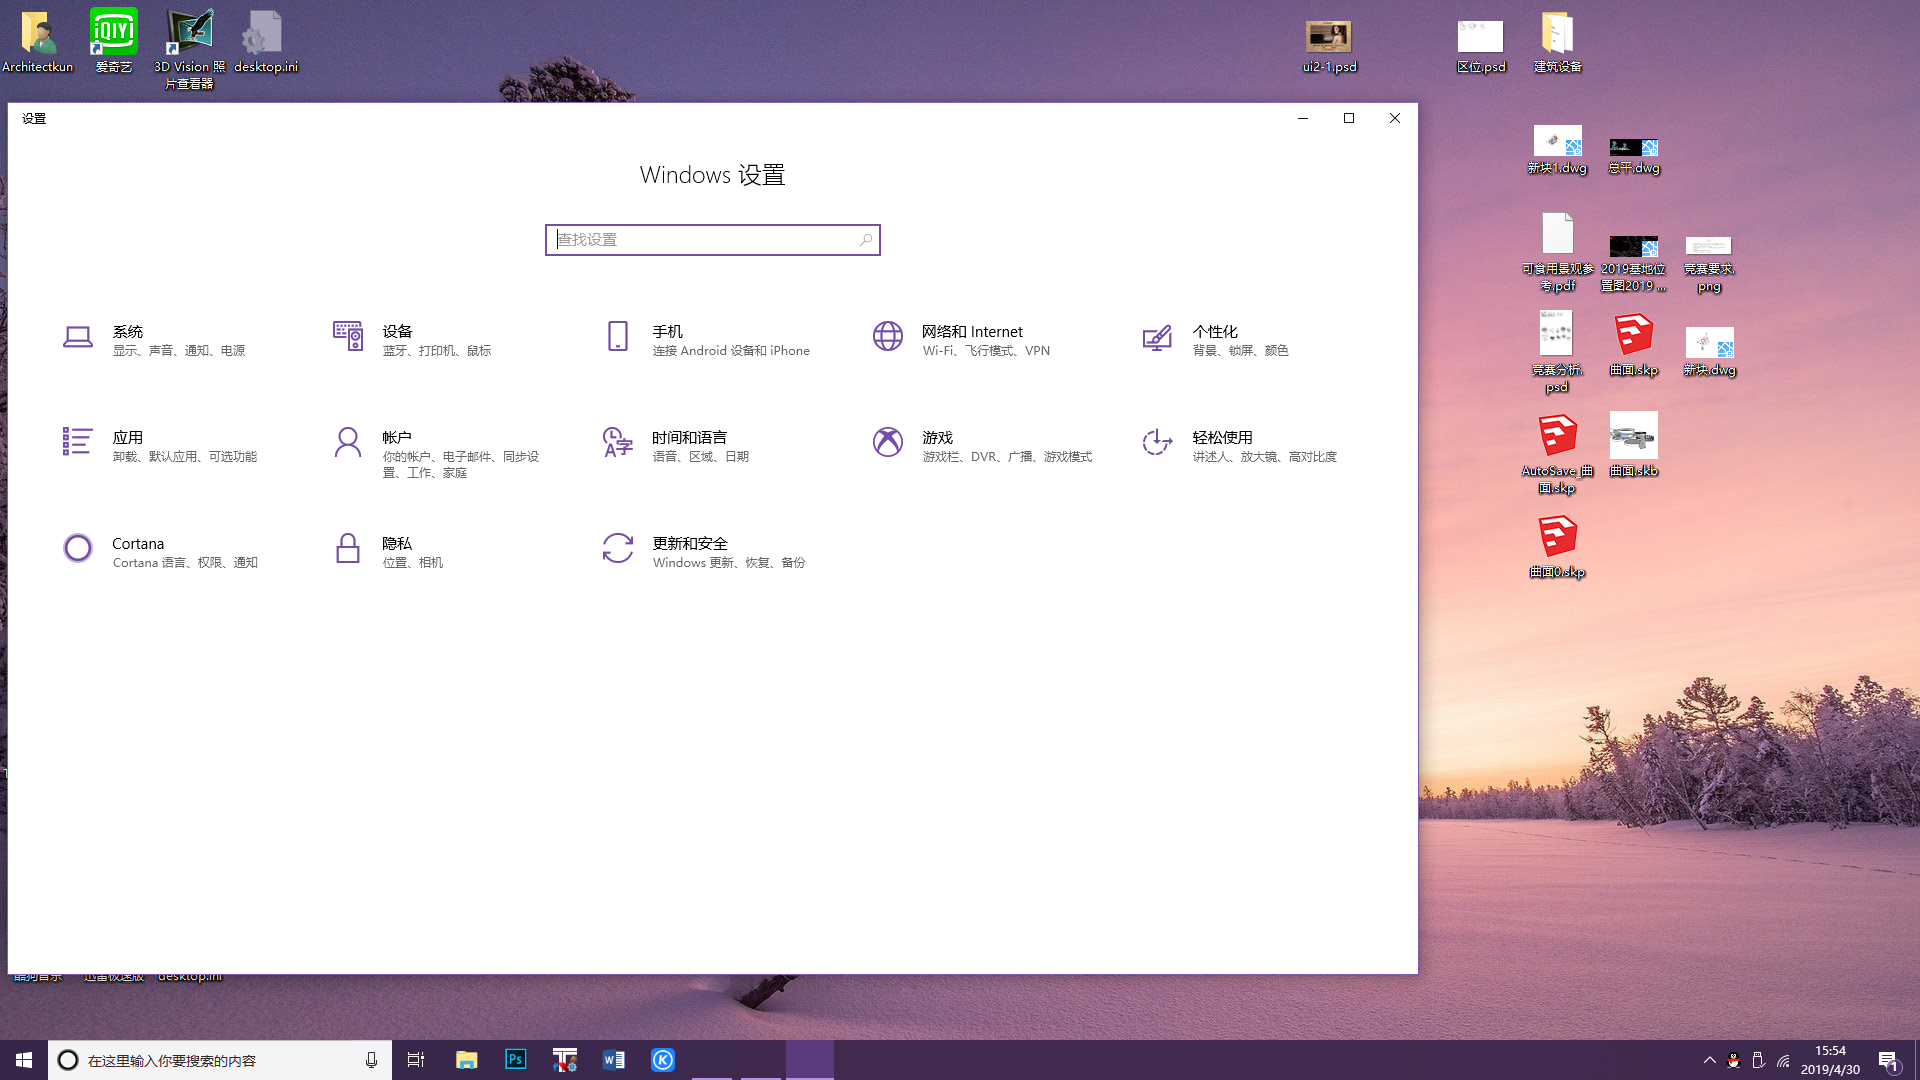Minimize the 设置 window
This screenshot has height=1080, width=1920.
click(x=1302, y=118)
